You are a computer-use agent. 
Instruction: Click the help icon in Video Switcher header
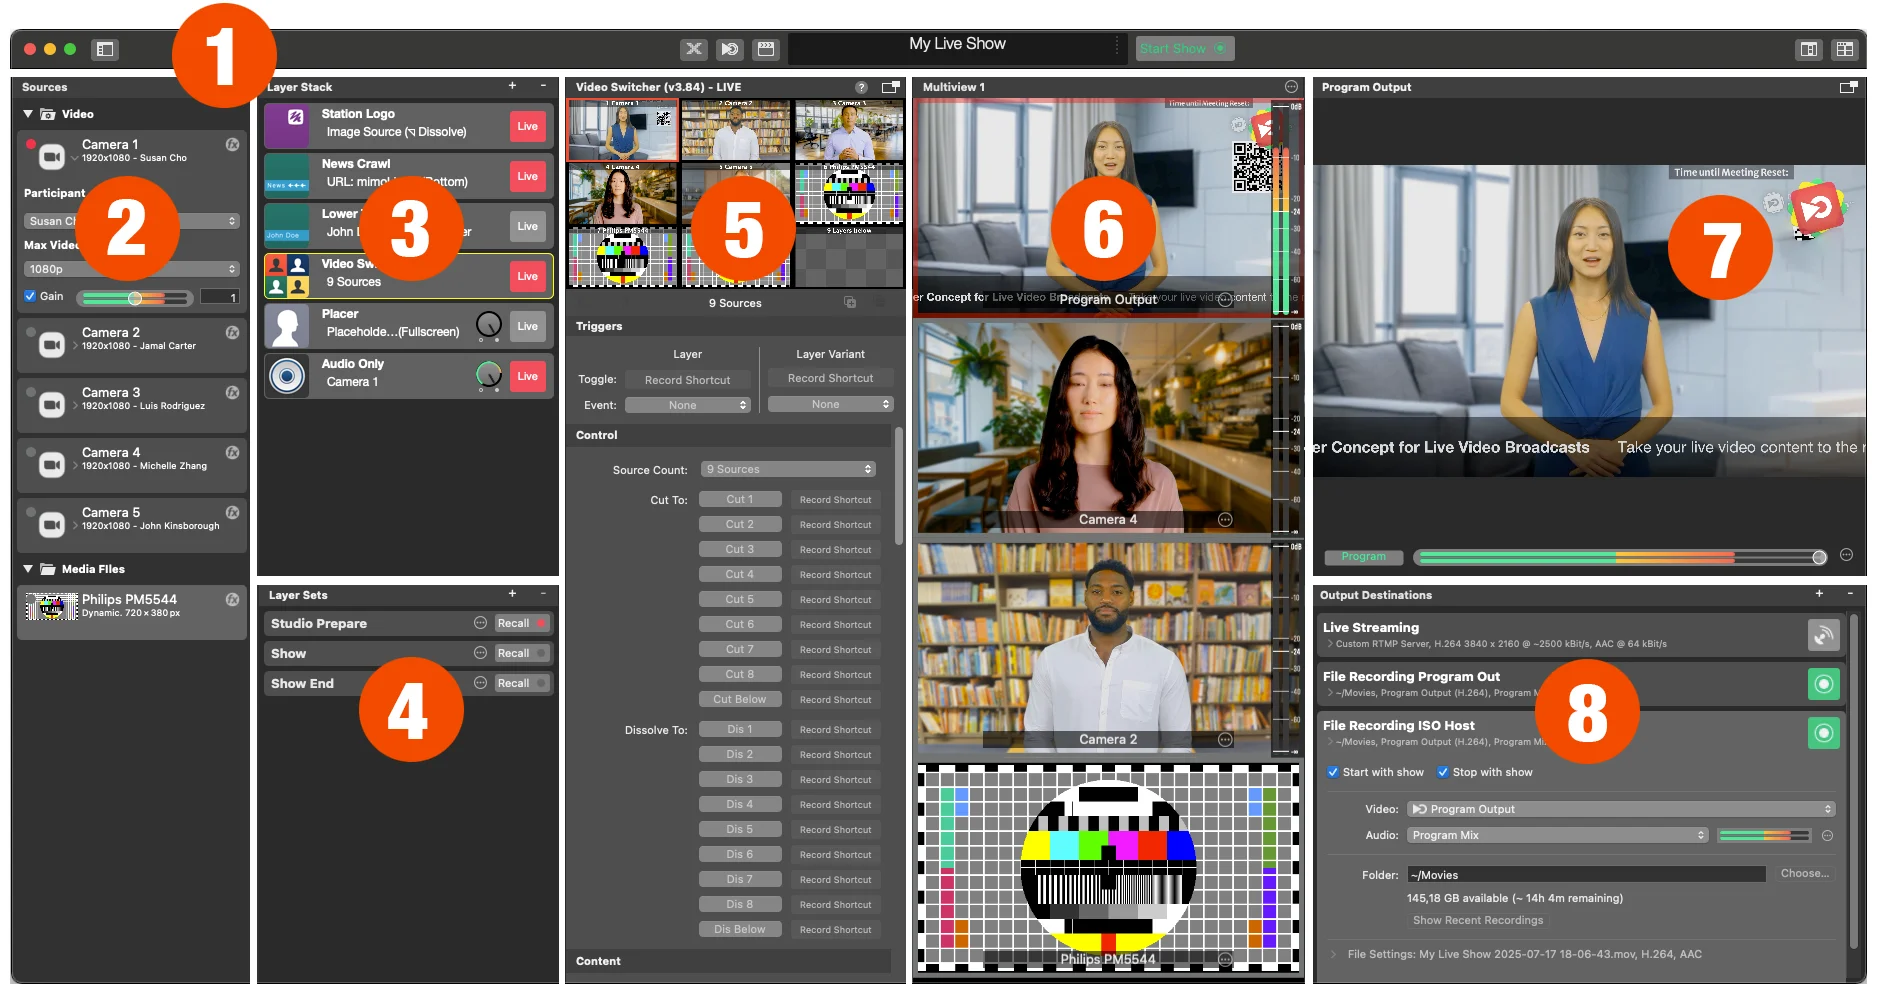click(x=861, y=87)
